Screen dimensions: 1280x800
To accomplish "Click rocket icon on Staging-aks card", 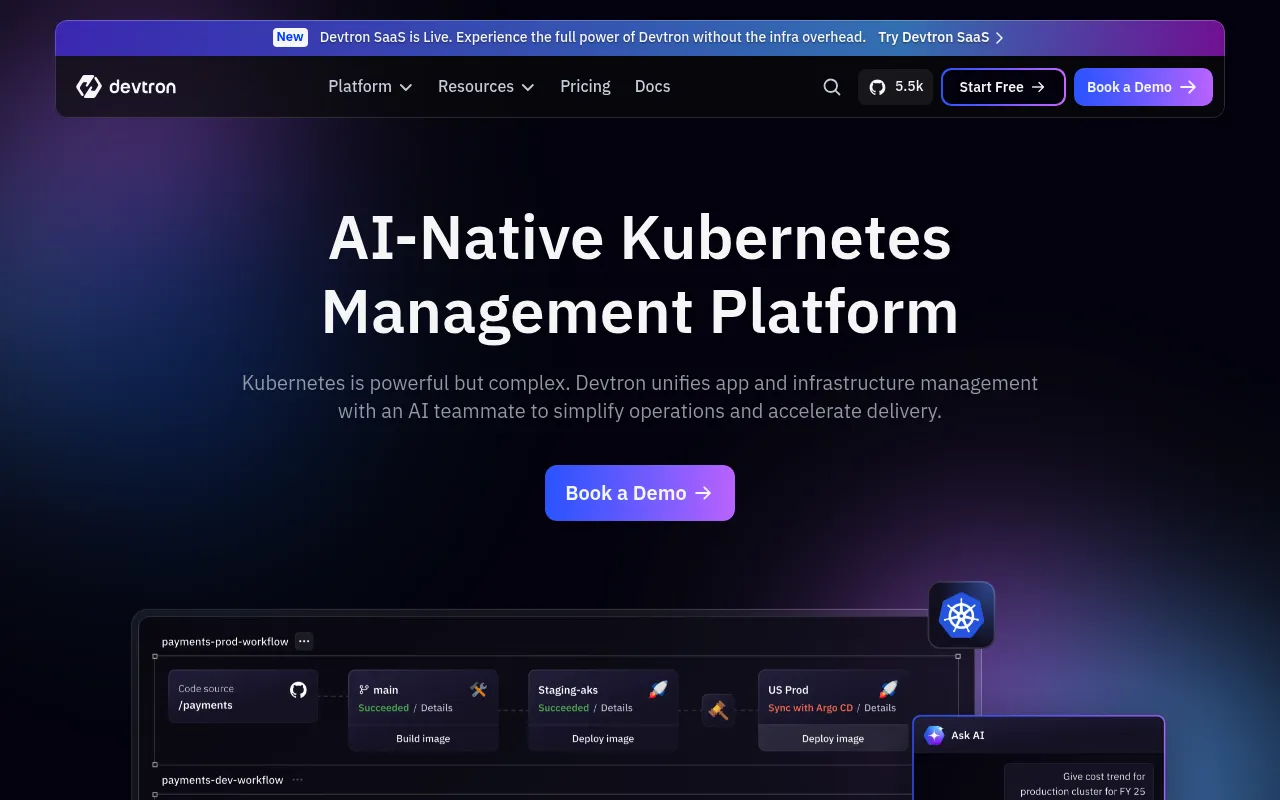I will pos(658,689).
